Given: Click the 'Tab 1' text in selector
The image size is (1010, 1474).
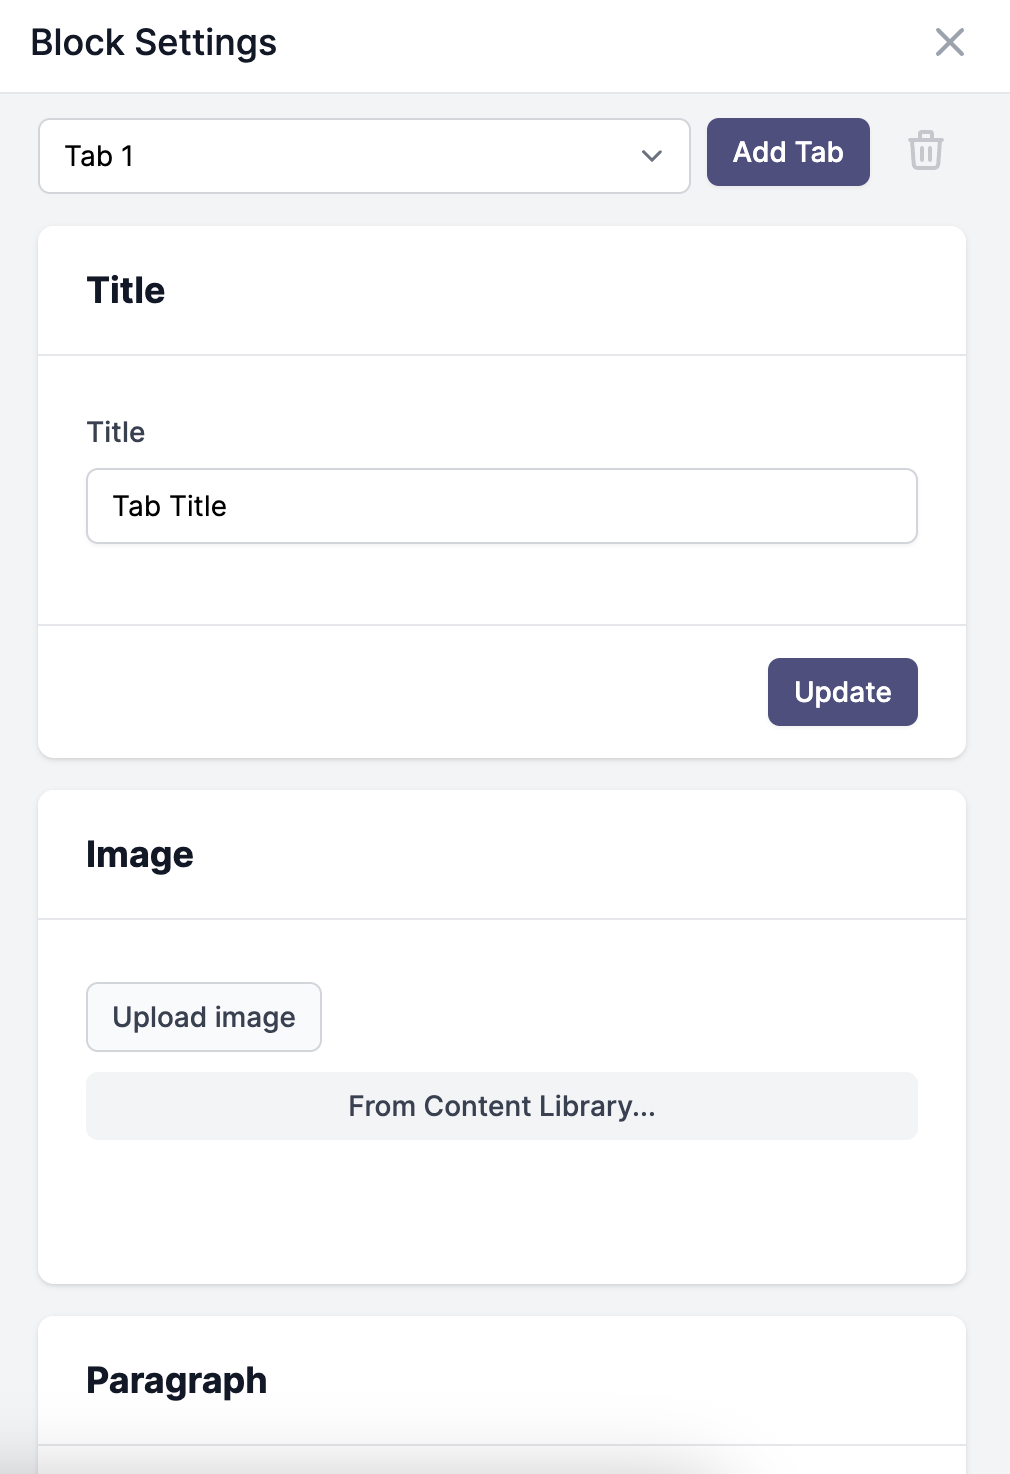Looking at the screenshot, I should pyautogui.click(x=99, y=156).
